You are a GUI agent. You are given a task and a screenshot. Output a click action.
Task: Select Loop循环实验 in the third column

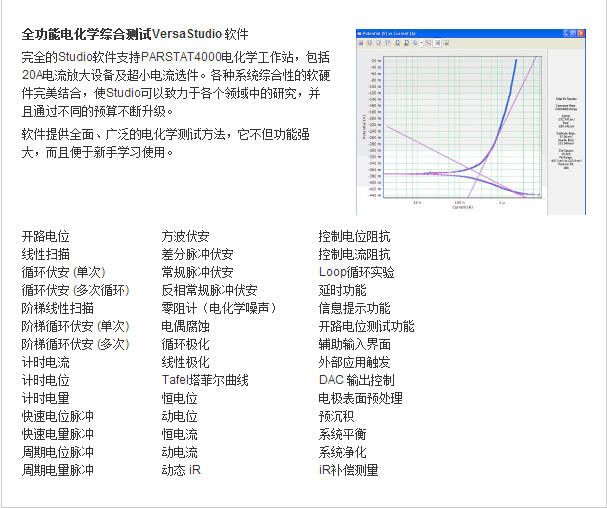point(356,272)
